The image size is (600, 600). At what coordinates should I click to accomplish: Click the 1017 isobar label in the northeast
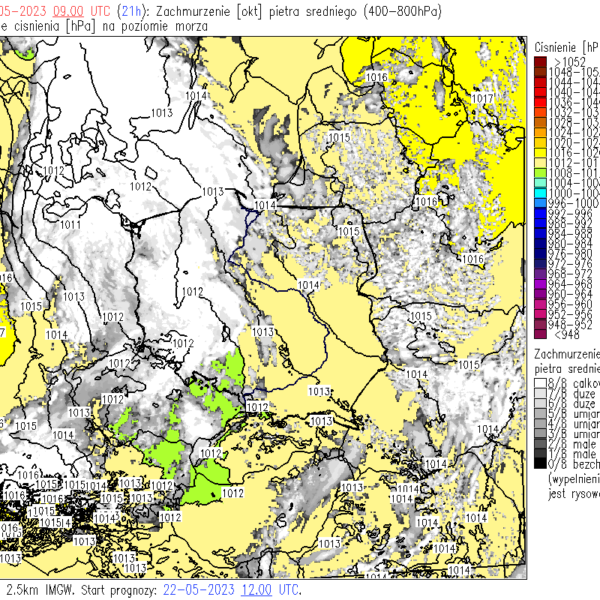482,98
